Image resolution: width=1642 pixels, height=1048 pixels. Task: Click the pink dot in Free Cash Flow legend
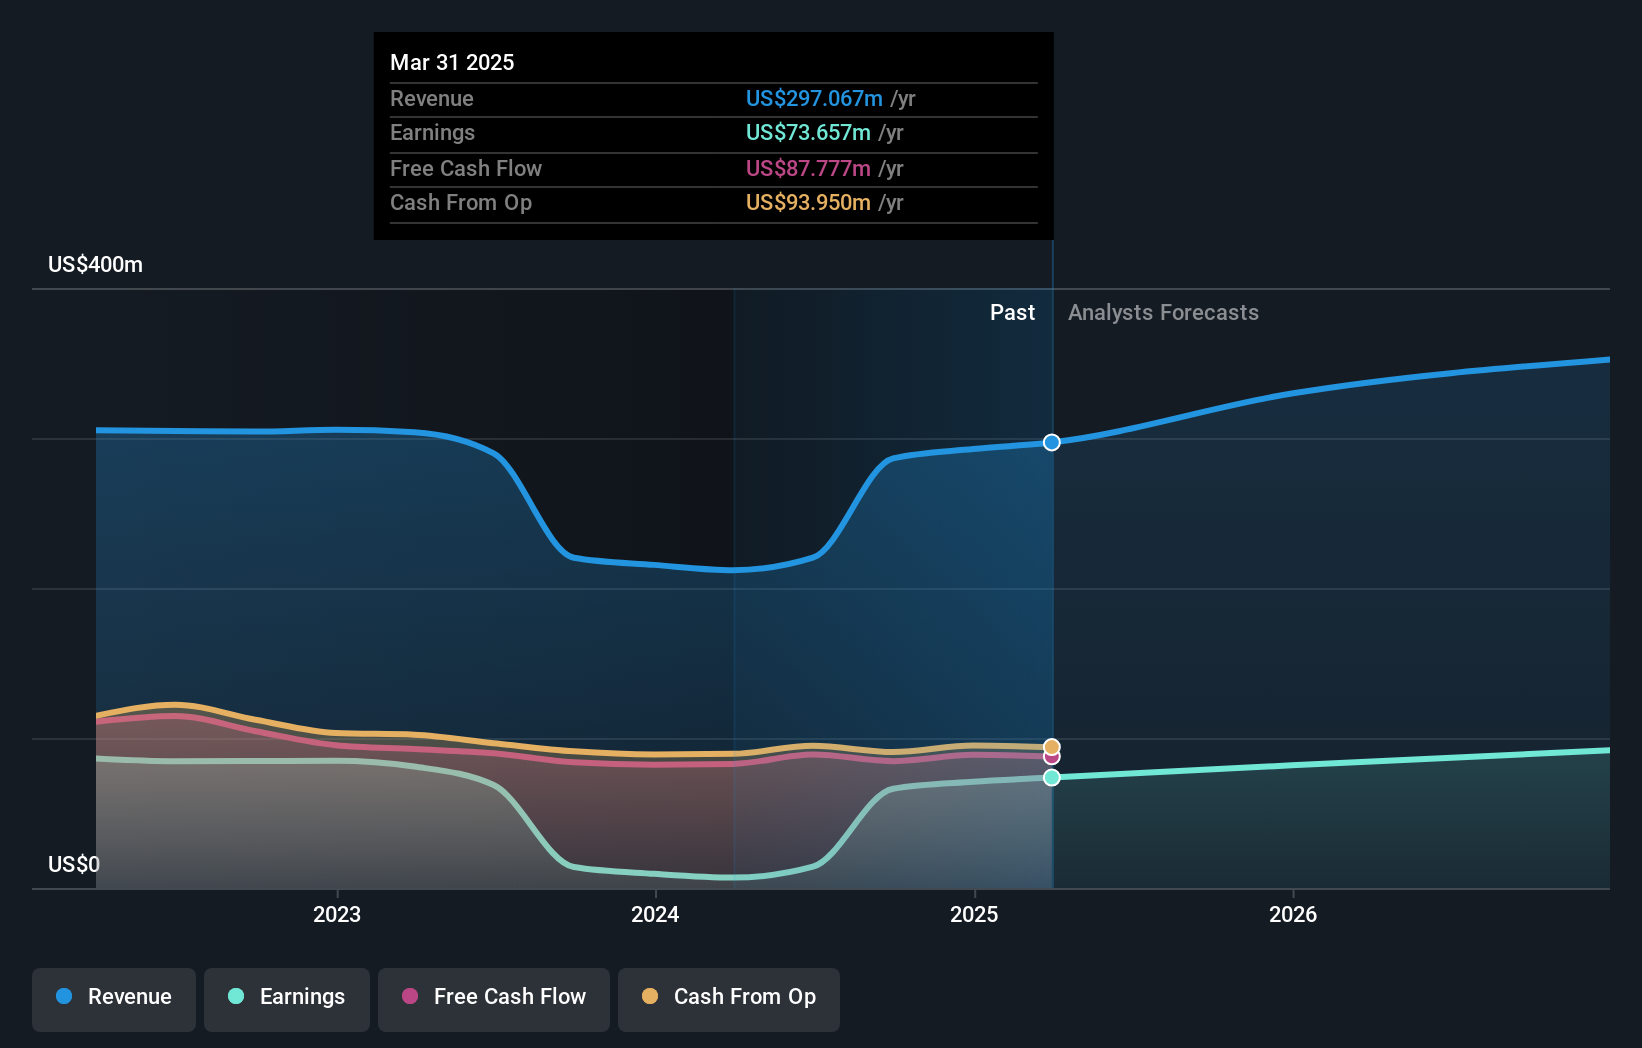pyautogui.click(x=410, y=996)
